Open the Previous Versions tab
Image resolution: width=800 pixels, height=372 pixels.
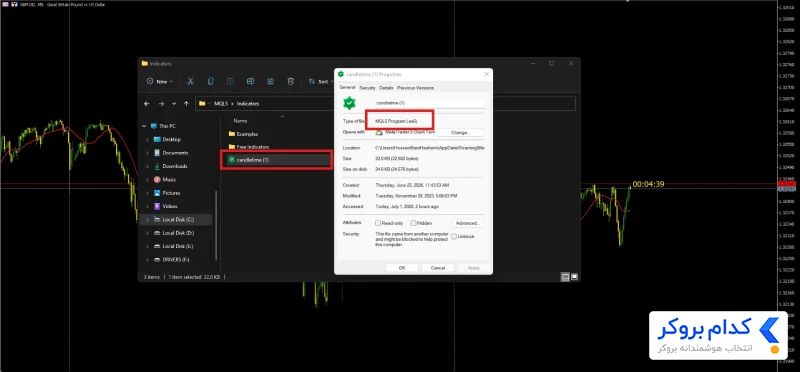(415, 88)
